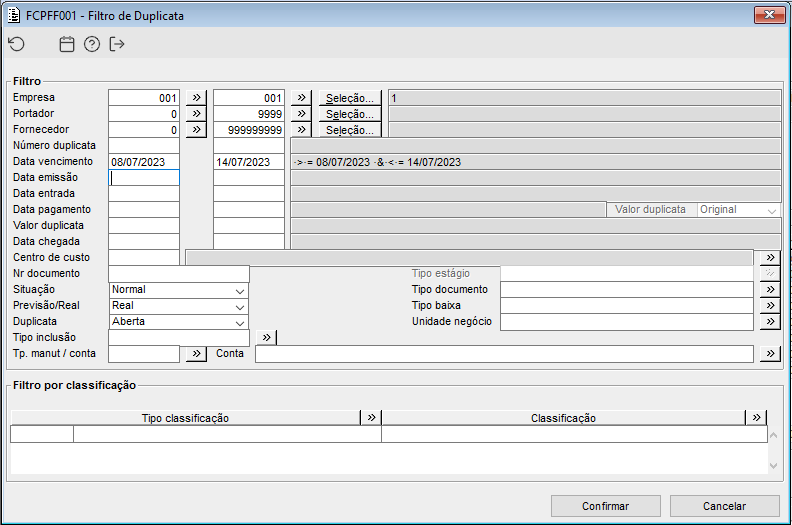
Task: Click the Portador Seleção... button
Action: pyautogui.click(x=350, y=114)
